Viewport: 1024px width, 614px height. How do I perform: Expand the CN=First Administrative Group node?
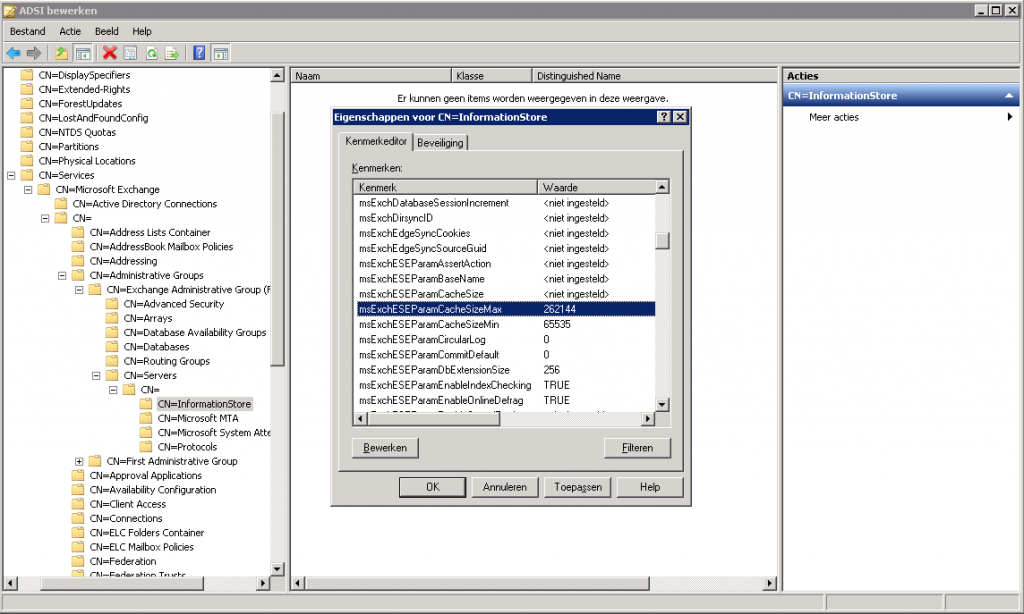[79, 461]
